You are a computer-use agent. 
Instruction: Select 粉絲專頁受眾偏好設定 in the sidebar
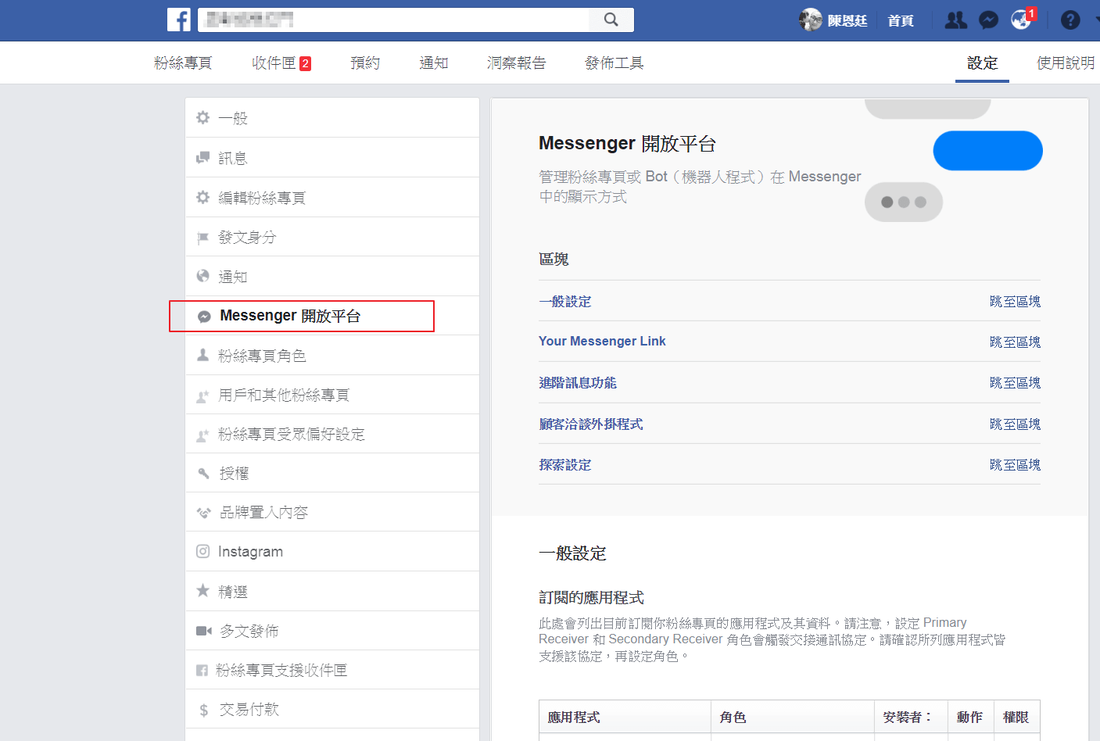pos(333,434)
